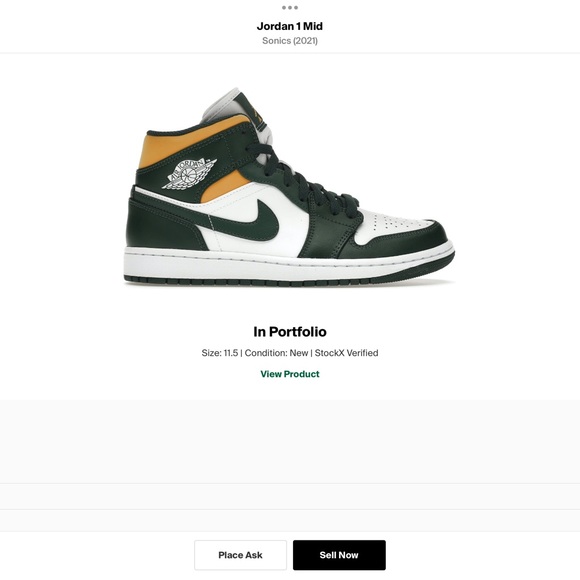
Task: Click the shoe's white tongue top
Action: 224,105
